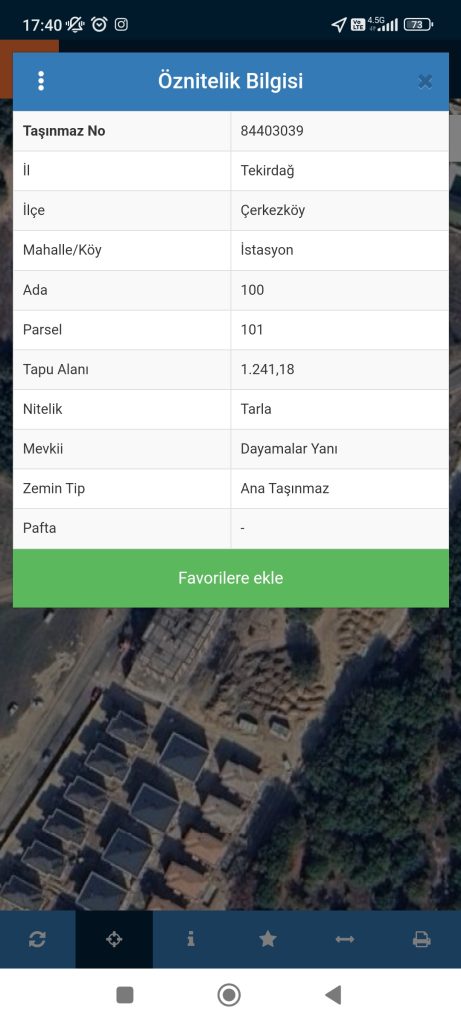Tap the Android recent apps square button
The width and height of the screenshot is (461, 1024).
tap(125, 995)
